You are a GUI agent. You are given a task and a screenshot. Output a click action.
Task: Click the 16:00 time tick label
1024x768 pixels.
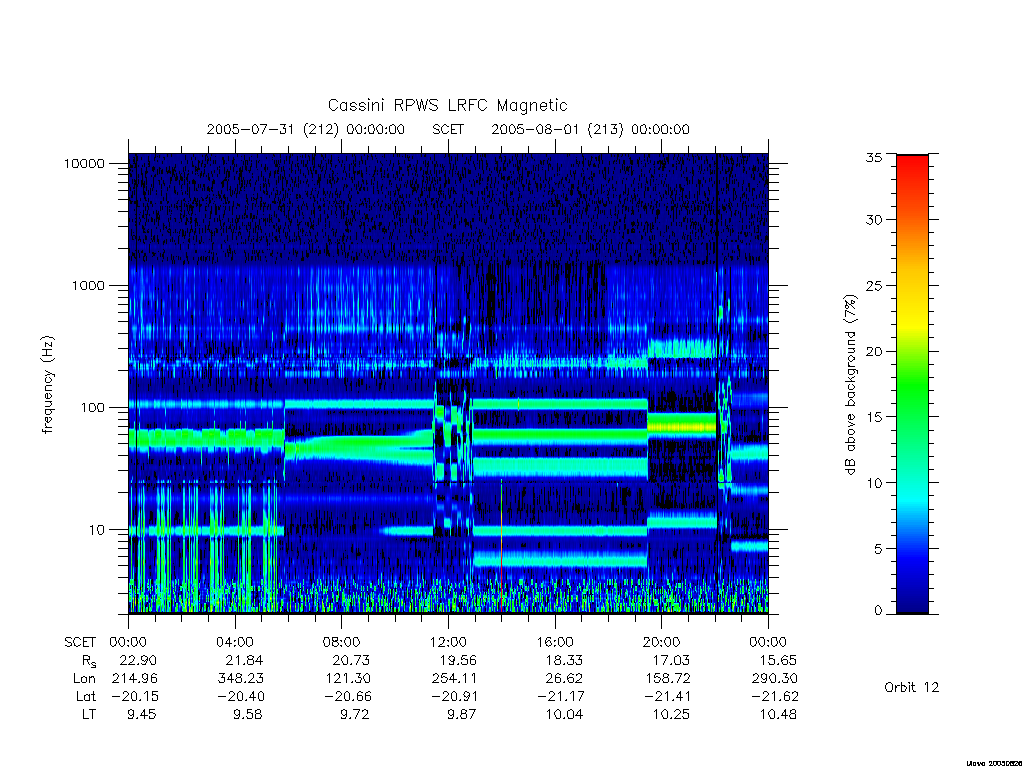point(554,643)
